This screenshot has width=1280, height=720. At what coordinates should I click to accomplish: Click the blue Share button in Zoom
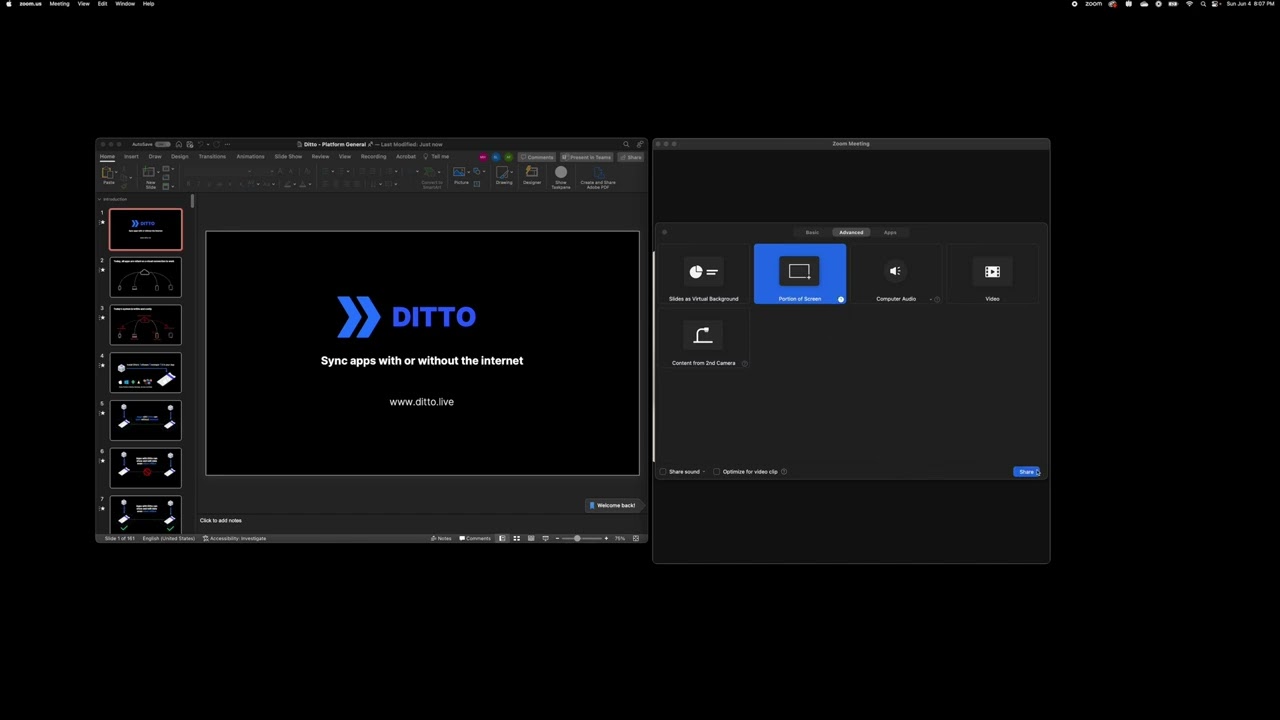1027,472
